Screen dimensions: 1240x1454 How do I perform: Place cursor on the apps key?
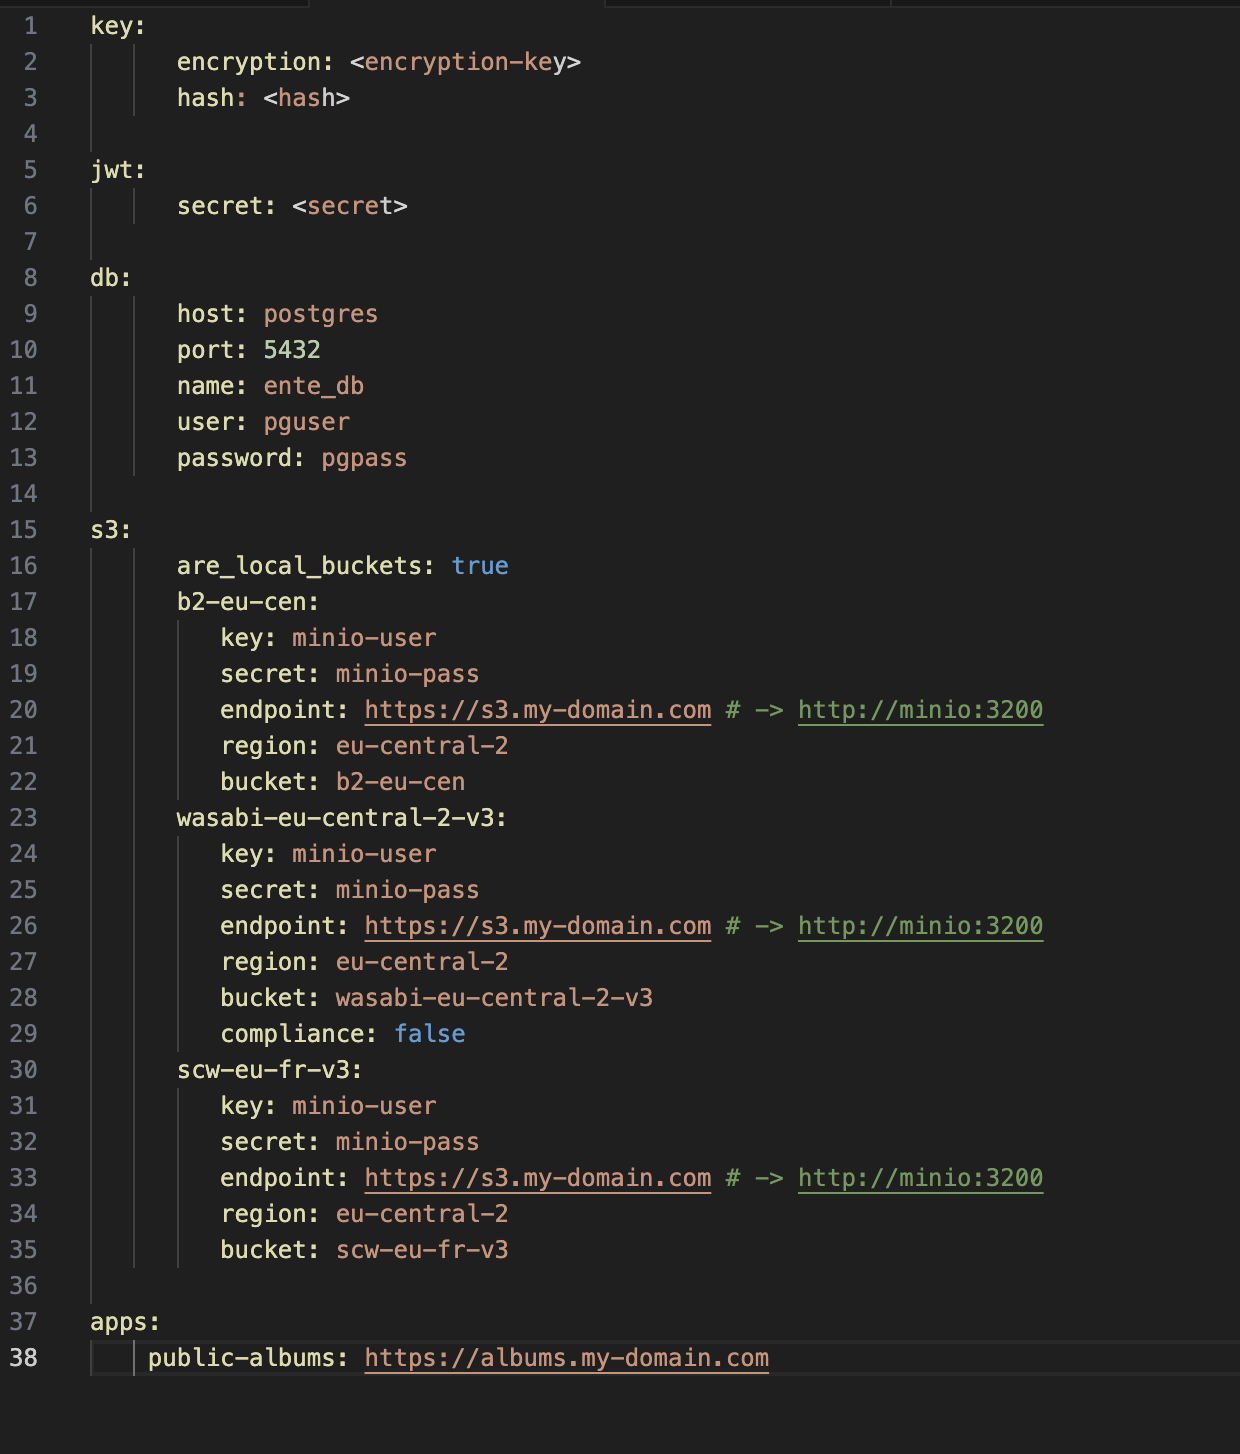[123, 1322]
